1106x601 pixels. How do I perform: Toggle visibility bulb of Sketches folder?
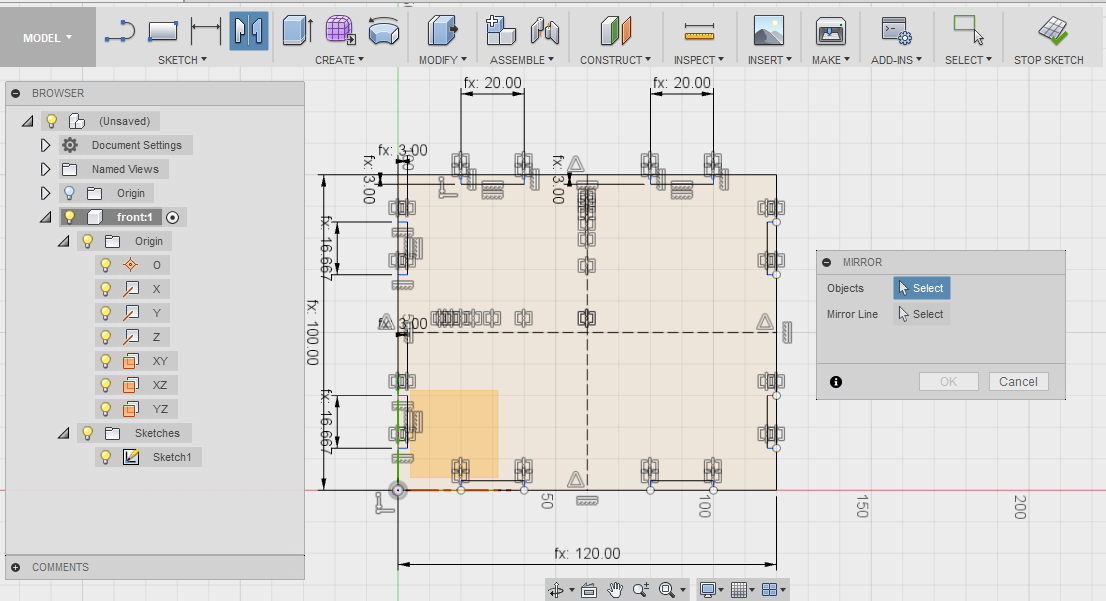pos(87,433)
